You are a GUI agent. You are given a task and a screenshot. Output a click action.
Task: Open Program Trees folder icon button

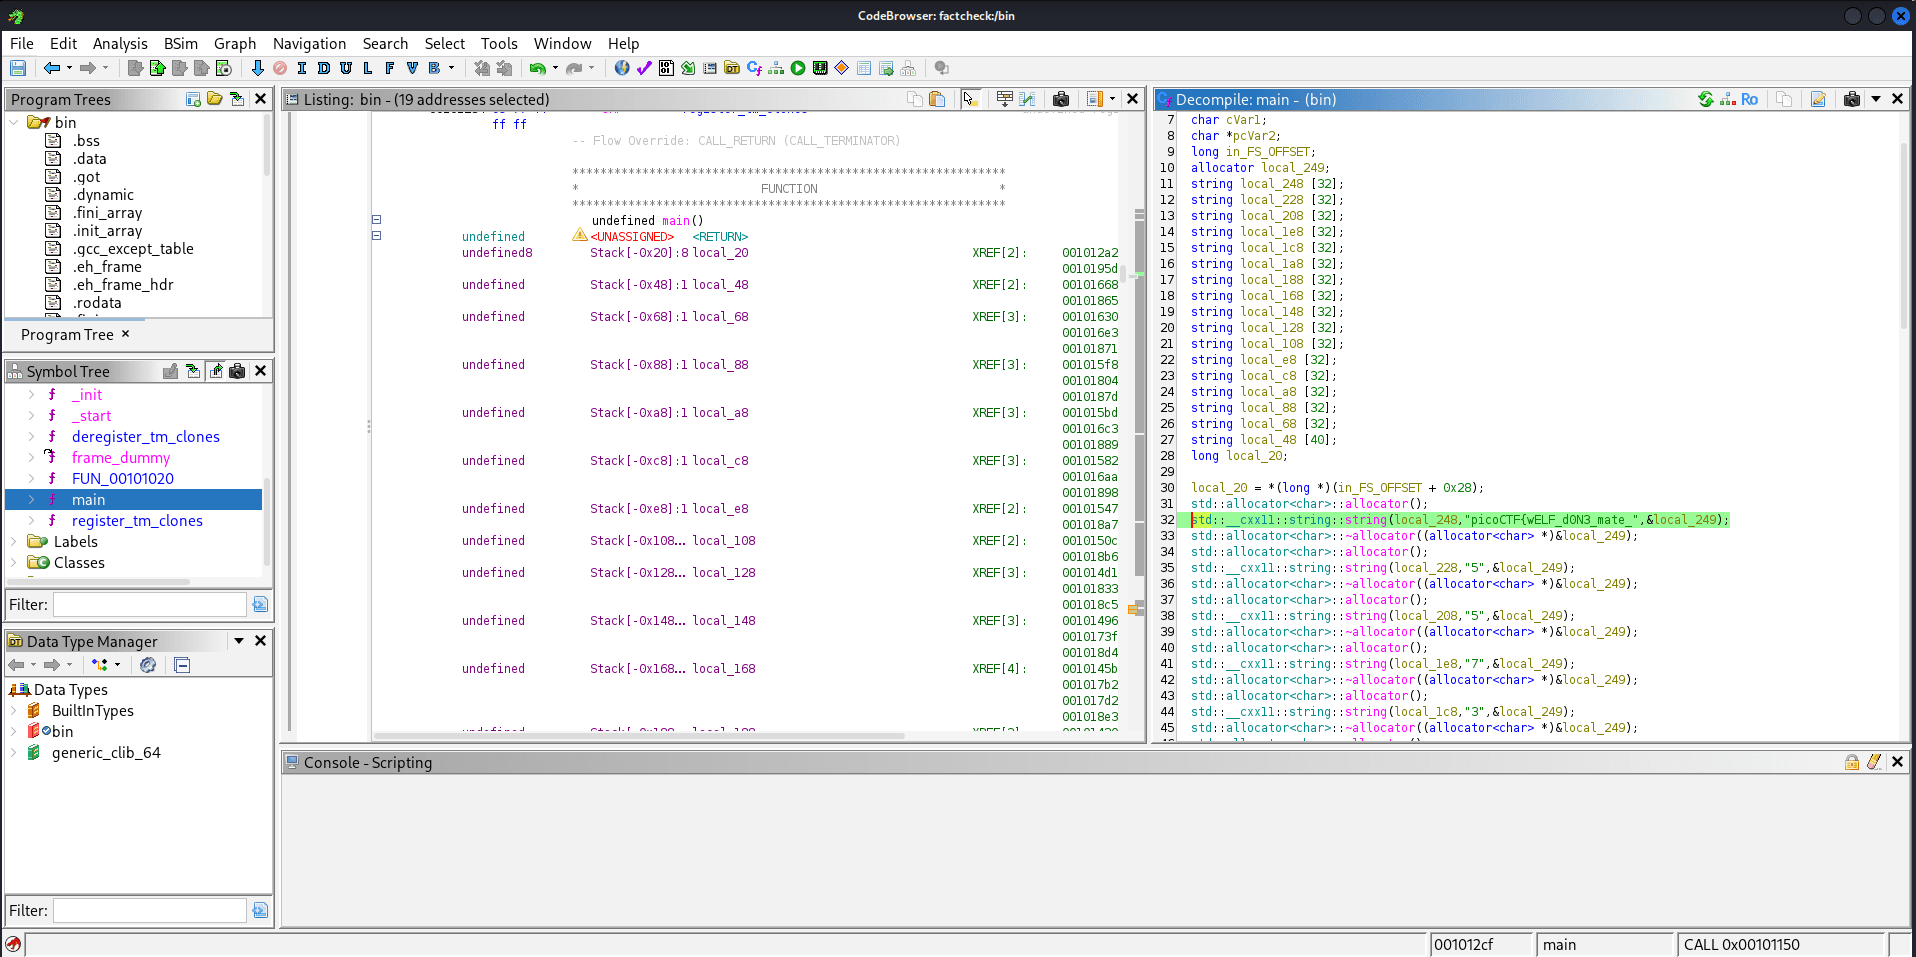[215, 99]
